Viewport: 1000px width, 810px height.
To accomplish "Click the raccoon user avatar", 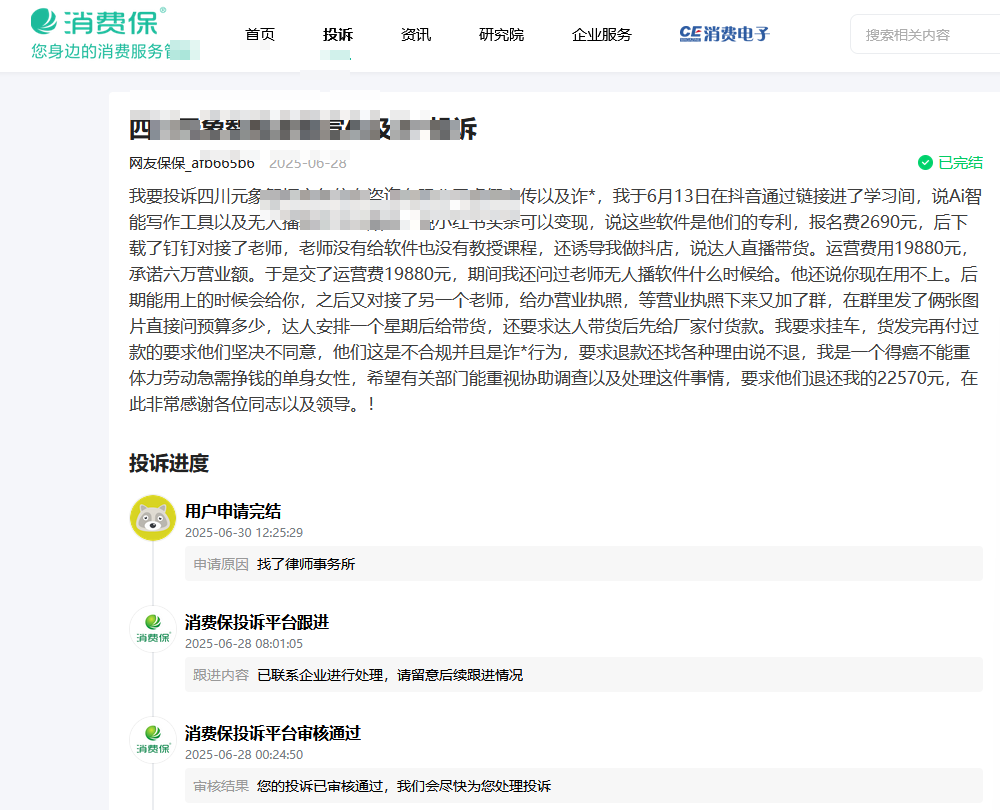I will point(153,518).
